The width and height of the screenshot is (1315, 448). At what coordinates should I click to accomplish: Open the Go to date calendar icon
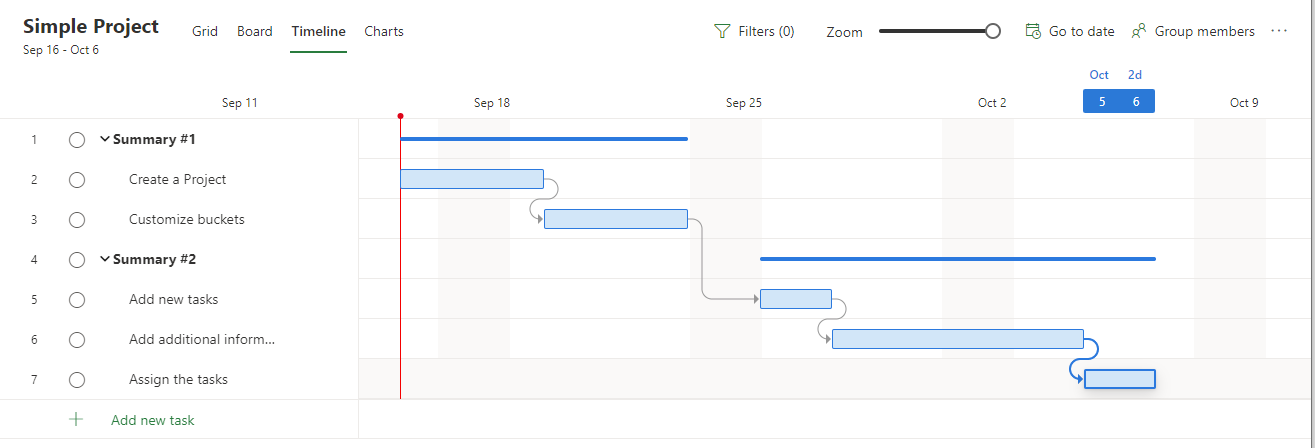[x=1034, y=31]
